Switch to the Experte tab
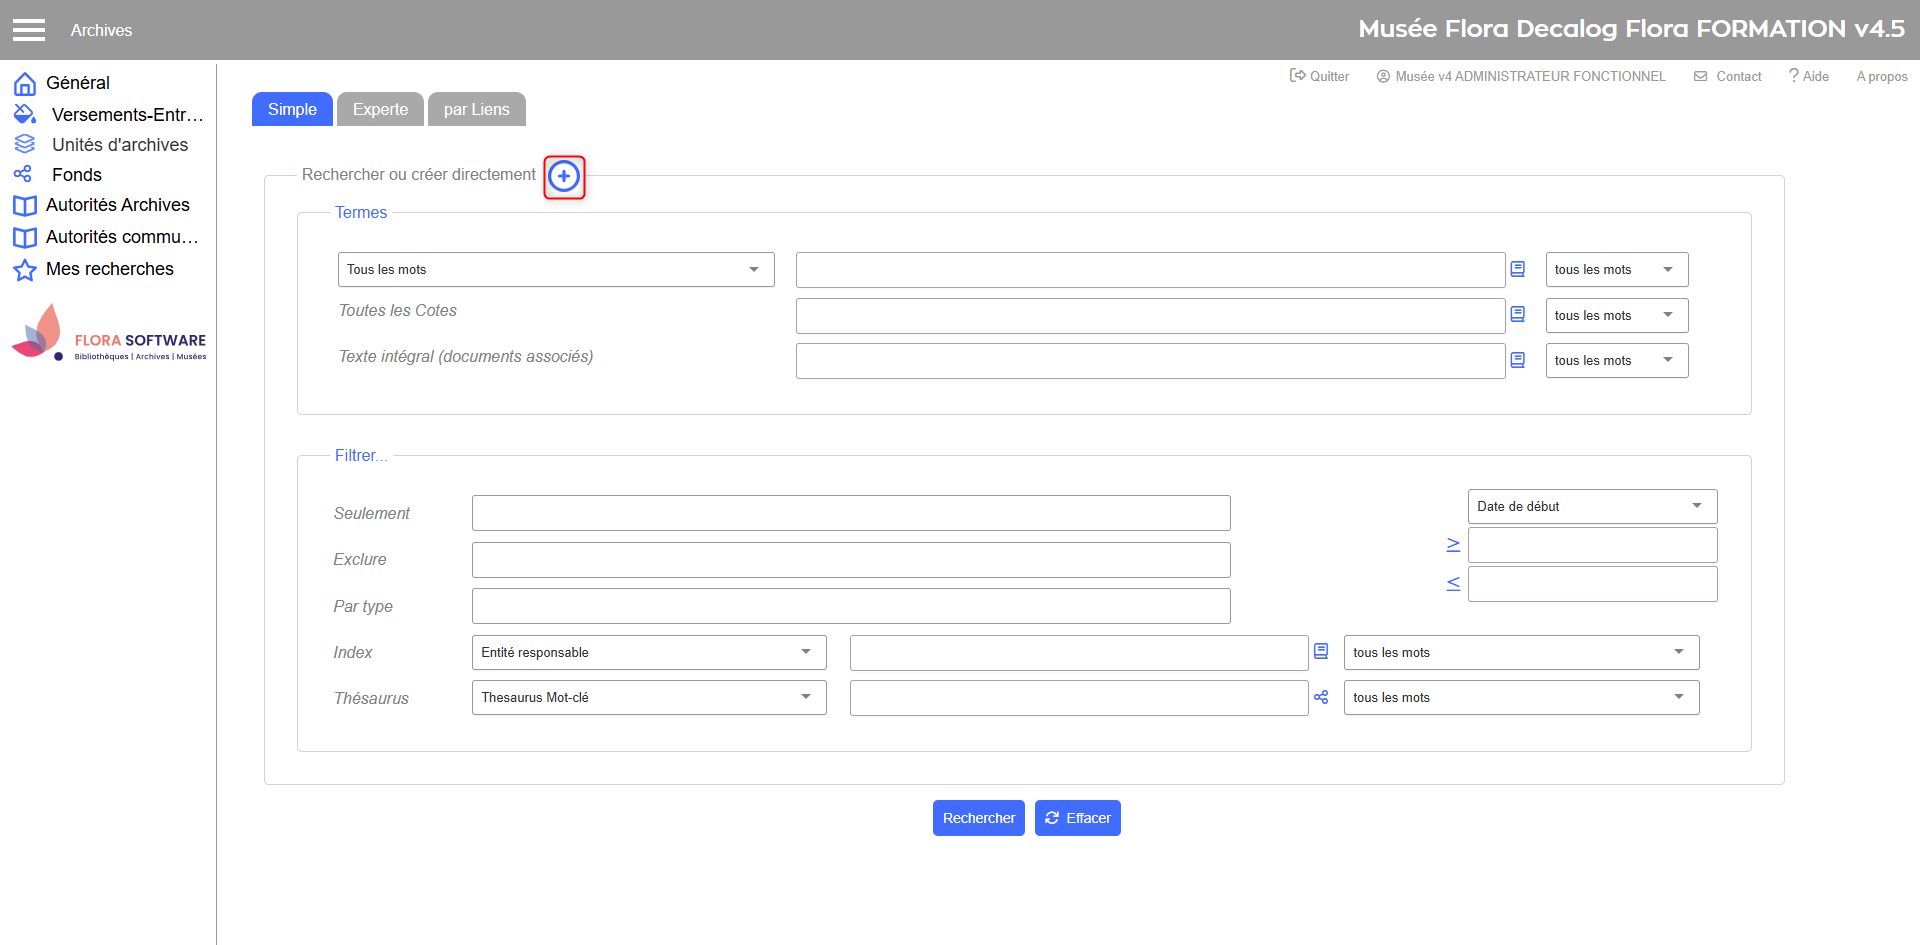Image resolution: width=1920 pixels, height=945 pixels. pyautogui.click(x=380, y=109)
